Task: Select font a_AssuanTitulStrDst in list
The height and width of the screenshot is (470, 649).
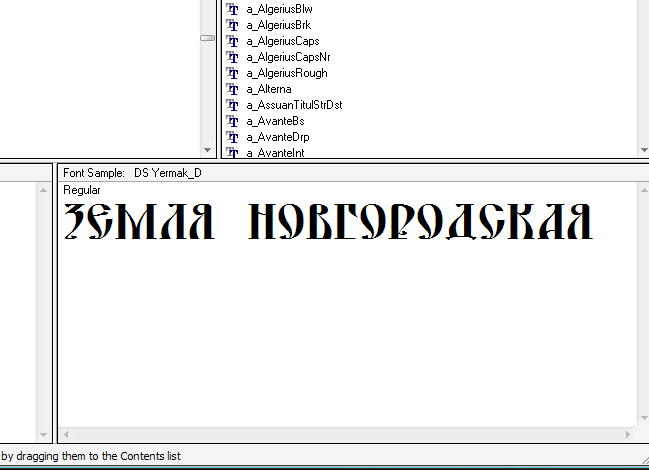Action: pyautogui.click(x=294, y=106)
